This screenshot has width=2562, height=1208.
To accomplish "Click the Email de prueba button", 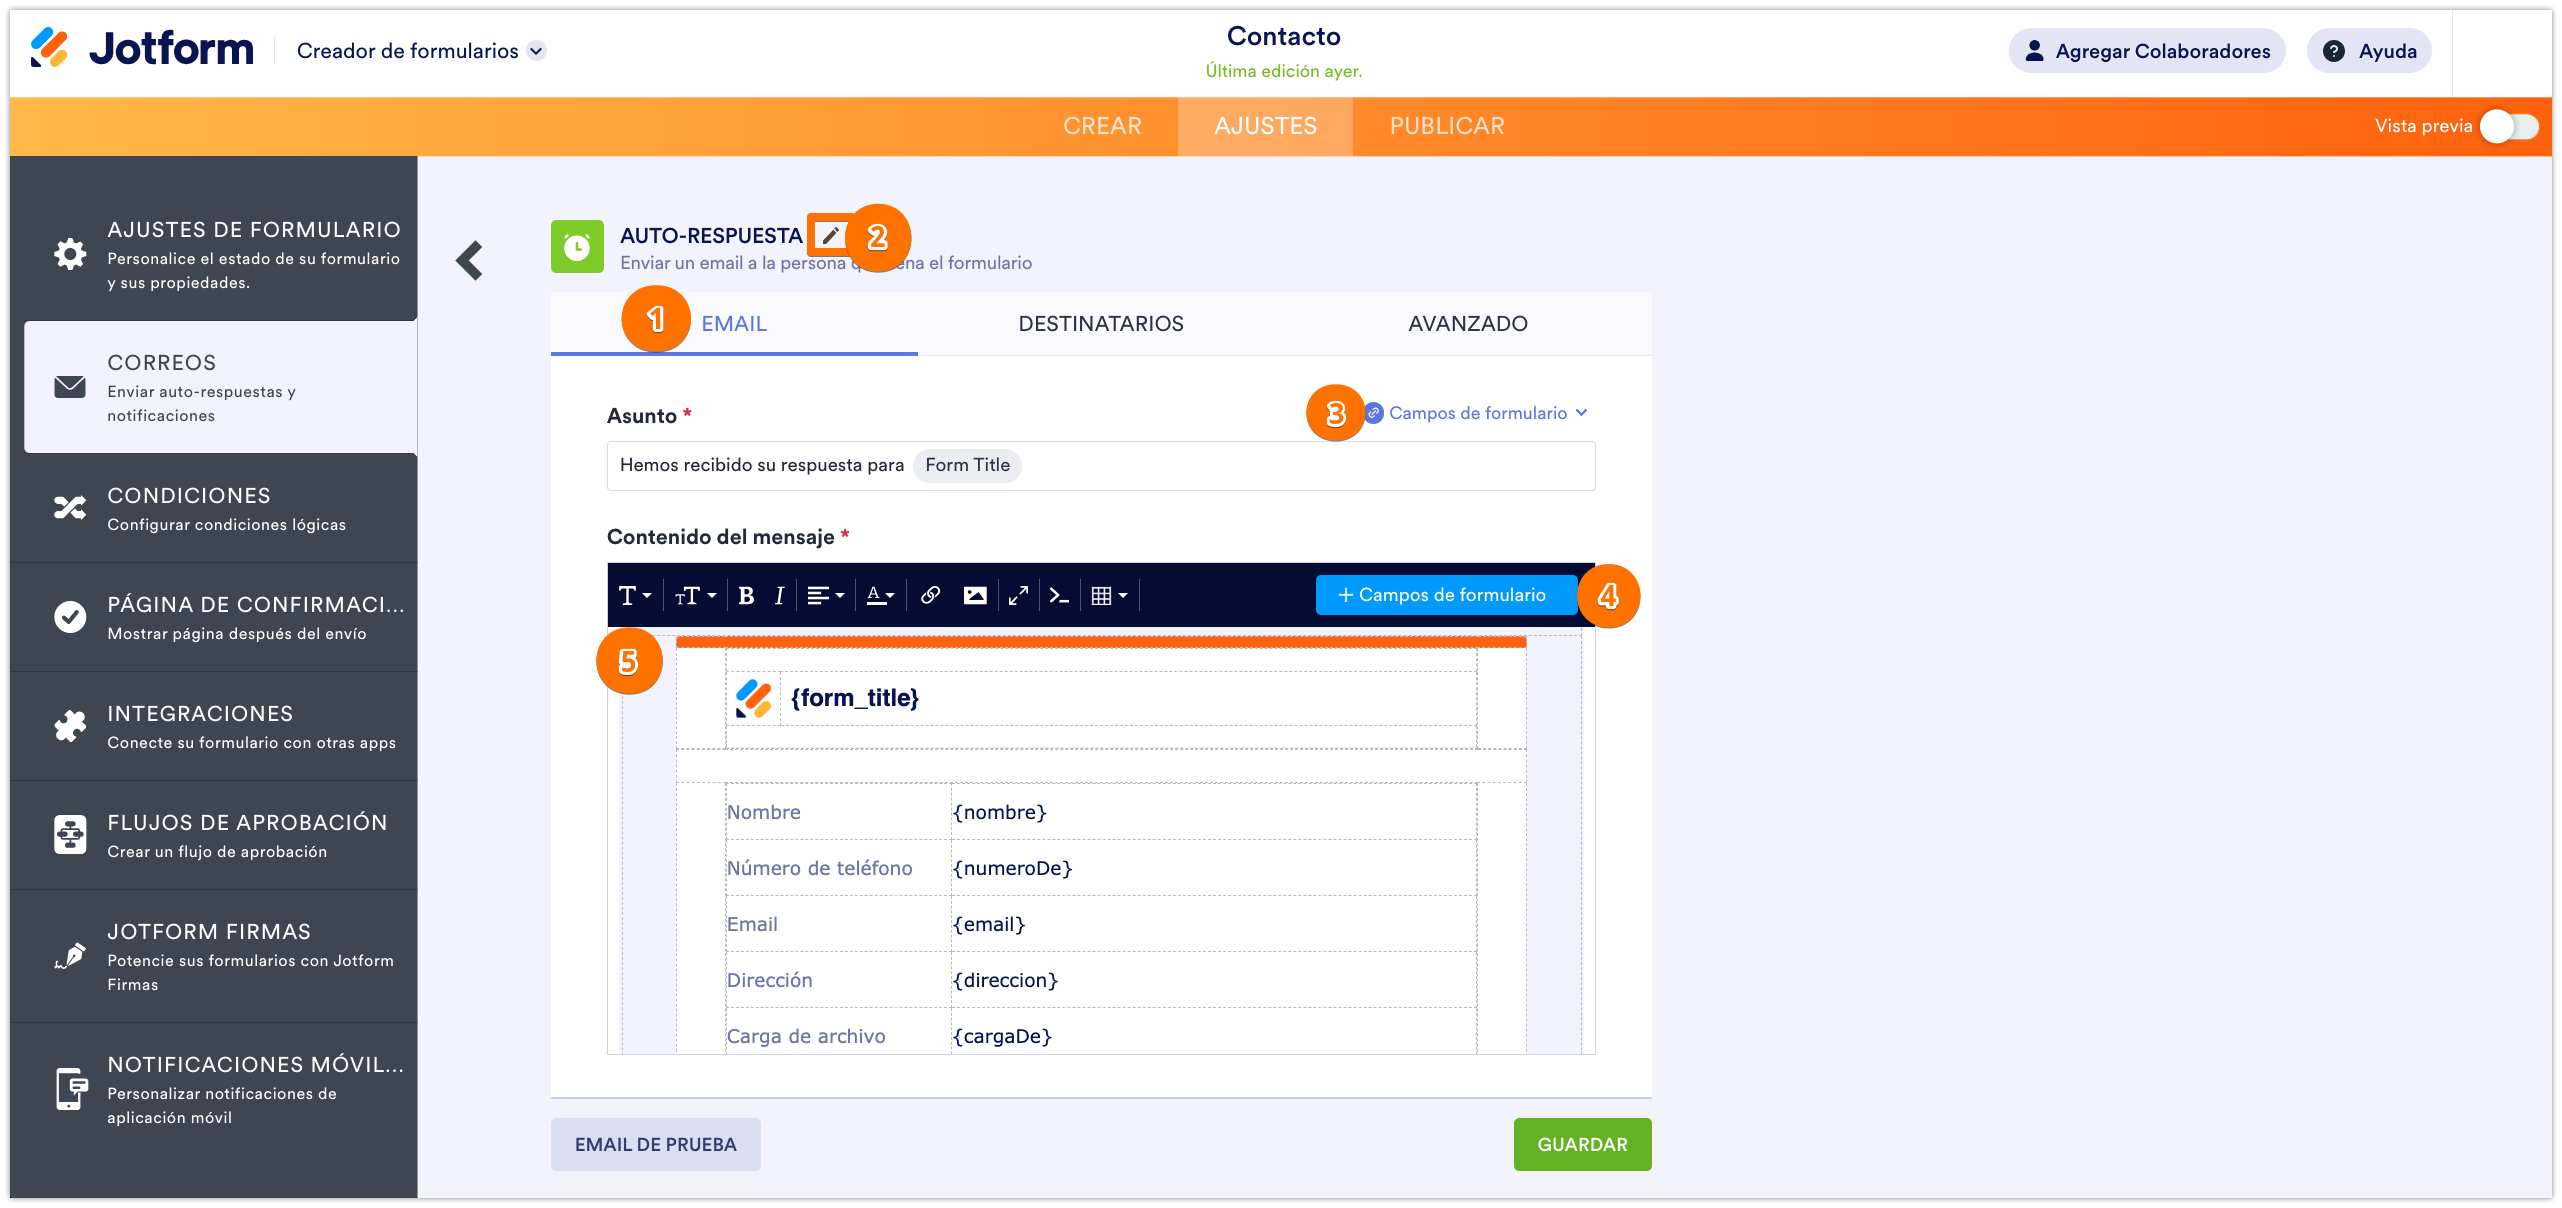I will [x=655, y=1144].
